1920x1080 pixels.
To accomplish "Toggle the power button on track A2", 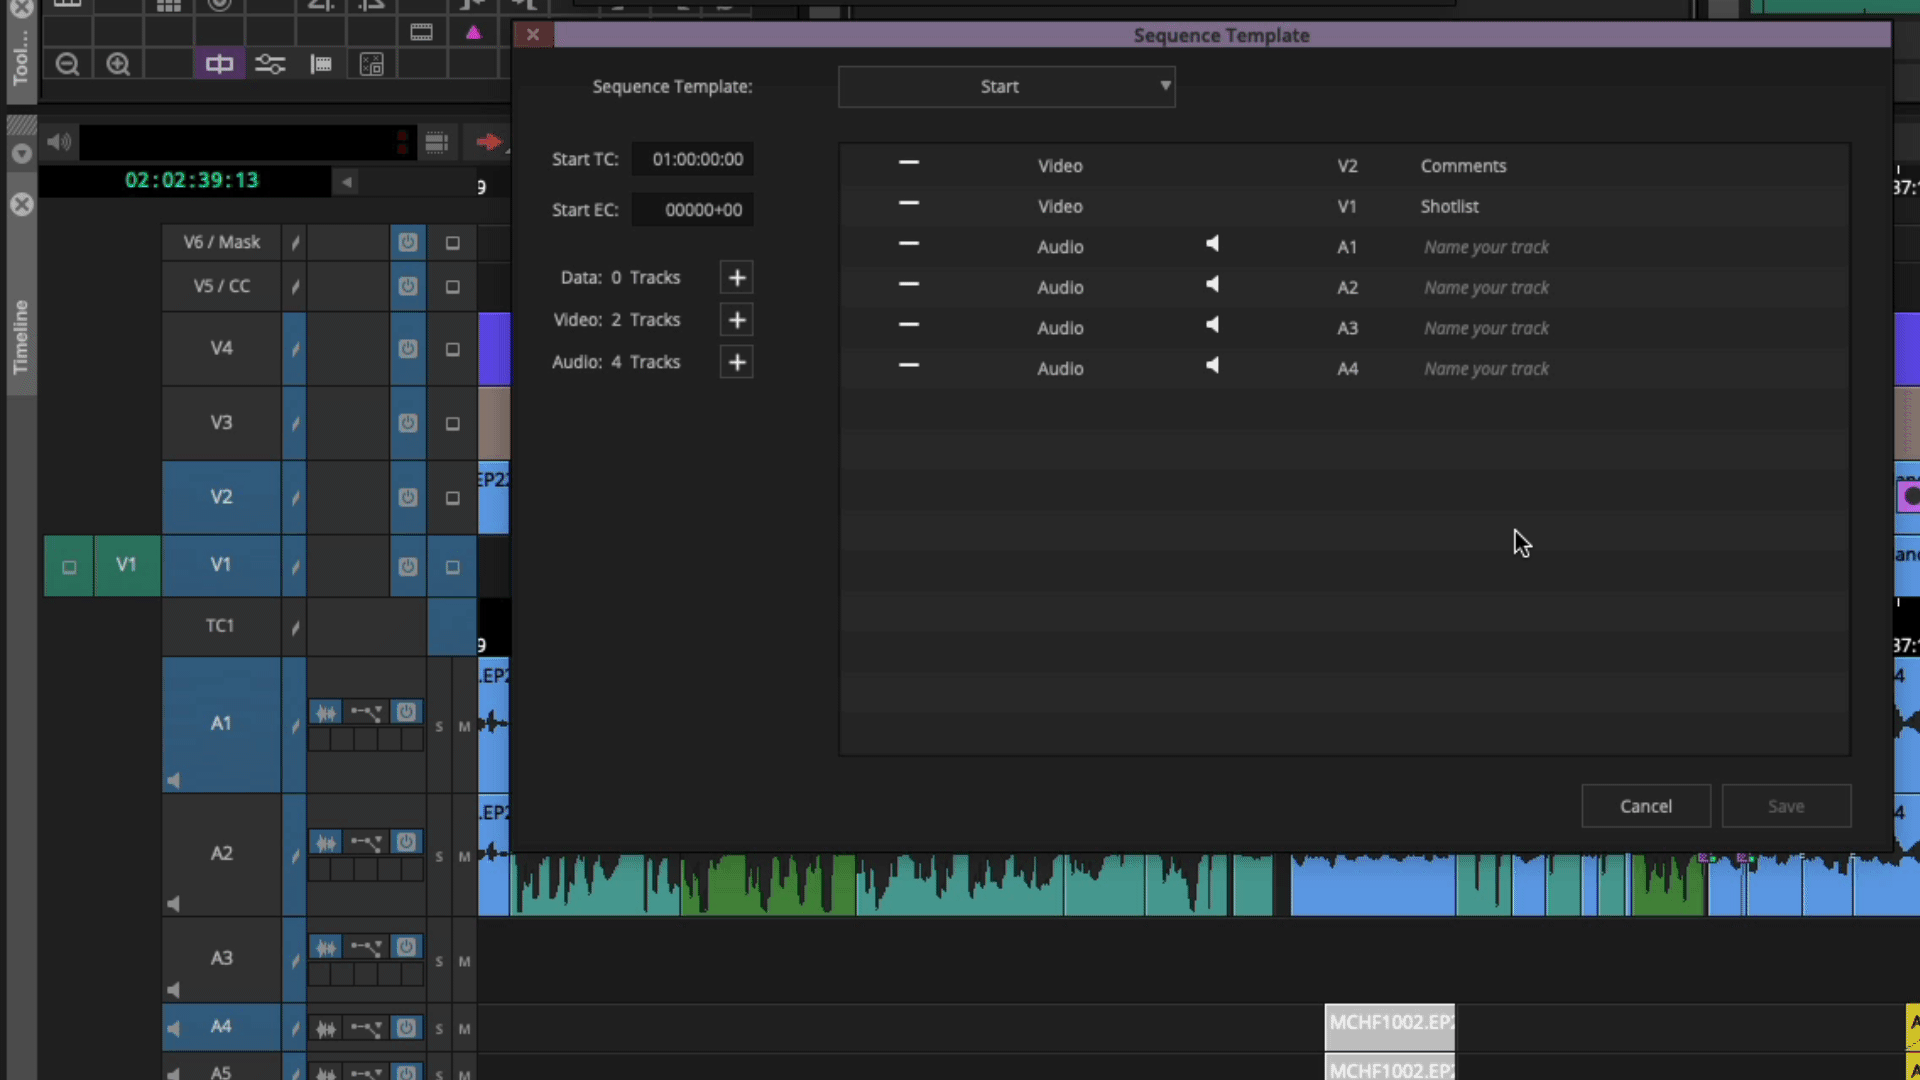I will (406, 841).
